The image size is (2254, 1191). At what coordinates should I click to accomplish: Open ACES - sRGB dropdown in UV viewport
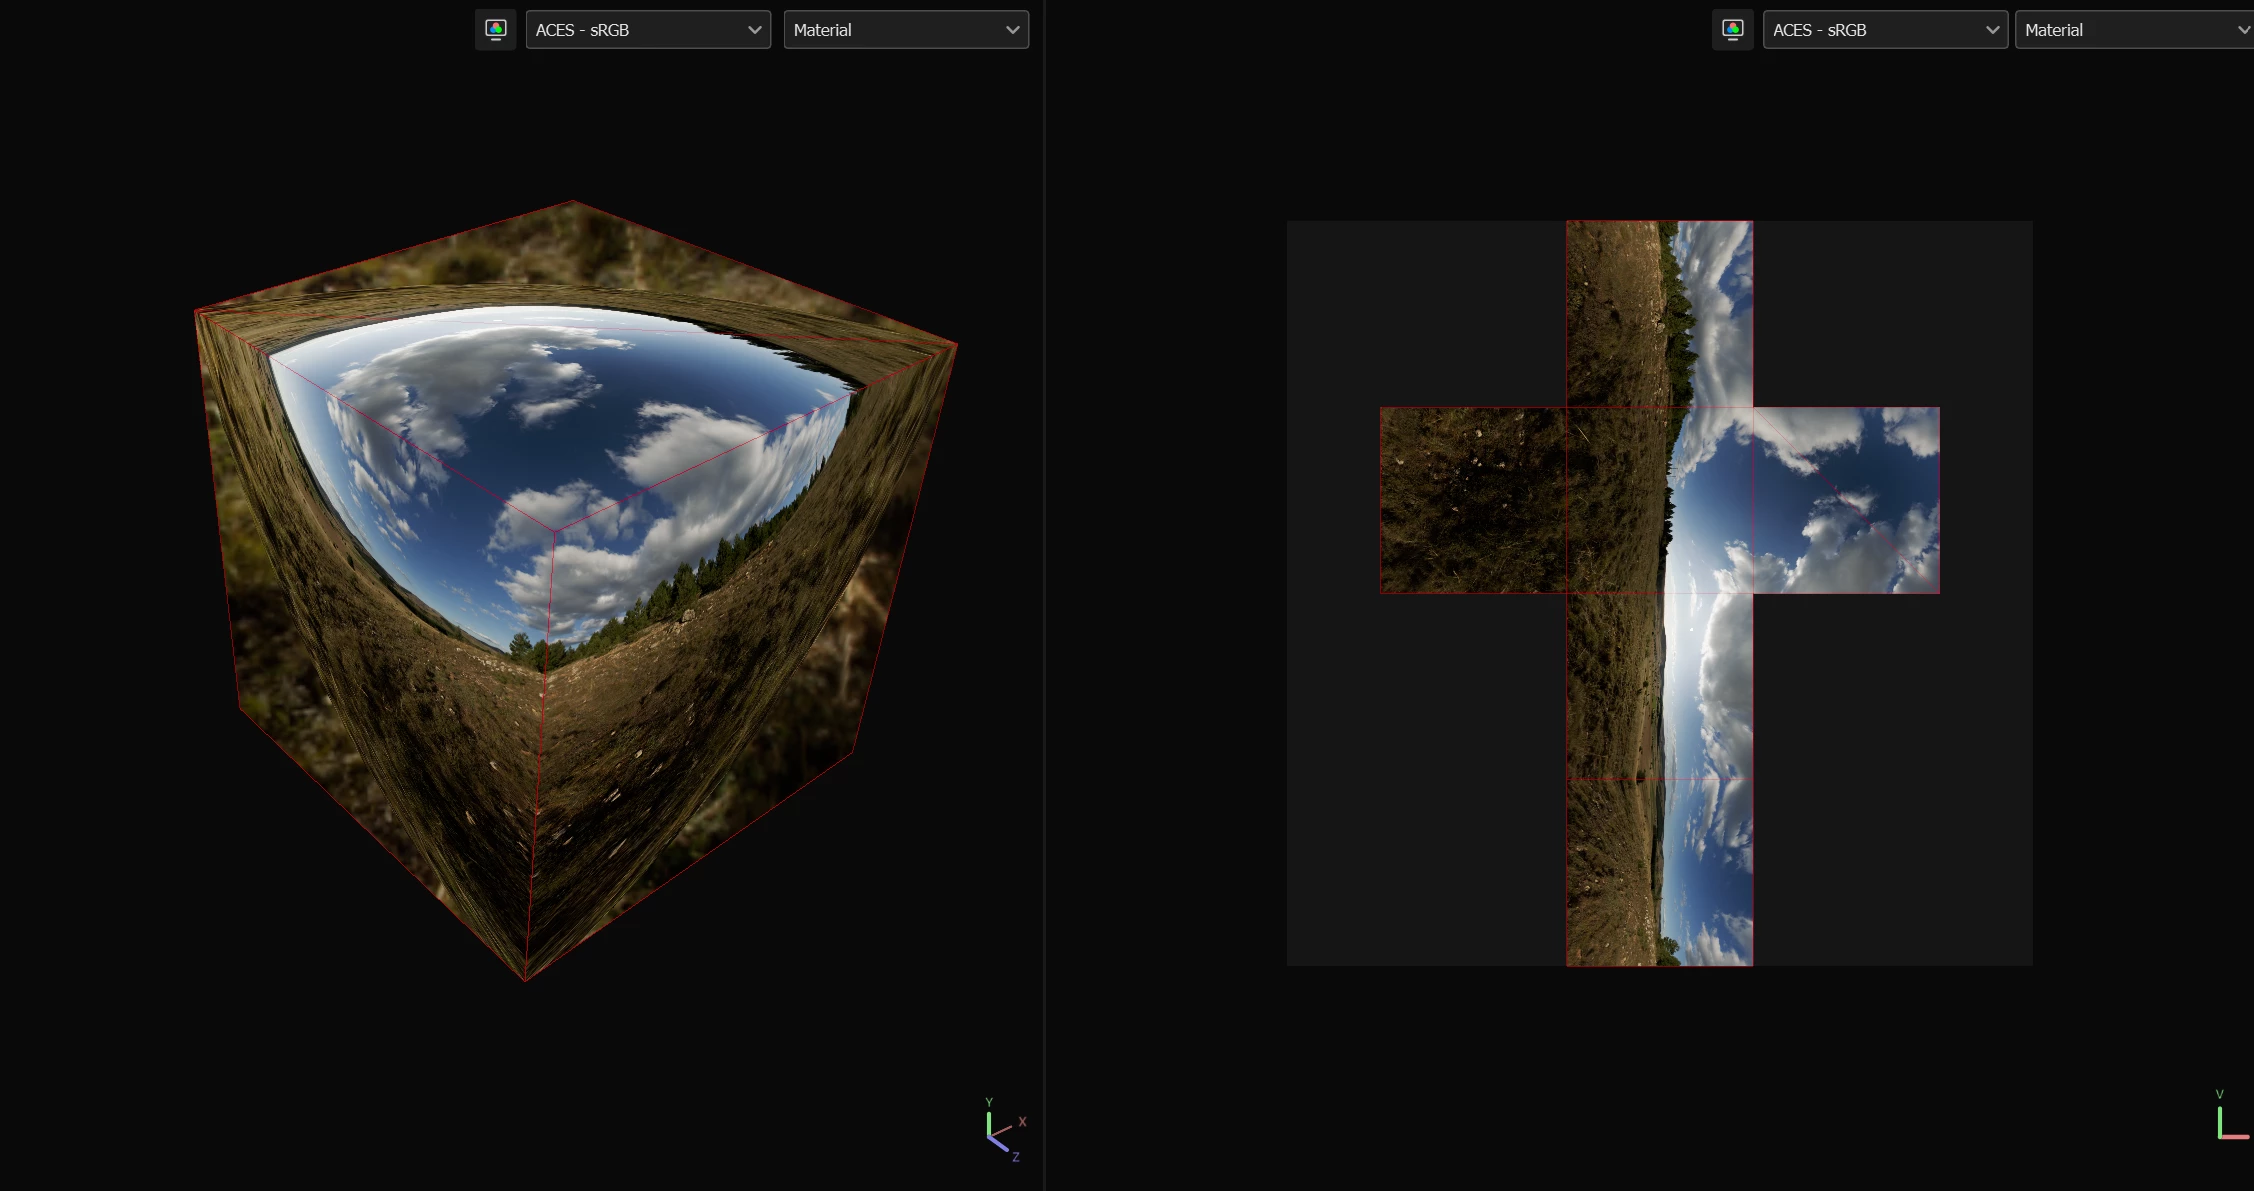point(1884,30)
